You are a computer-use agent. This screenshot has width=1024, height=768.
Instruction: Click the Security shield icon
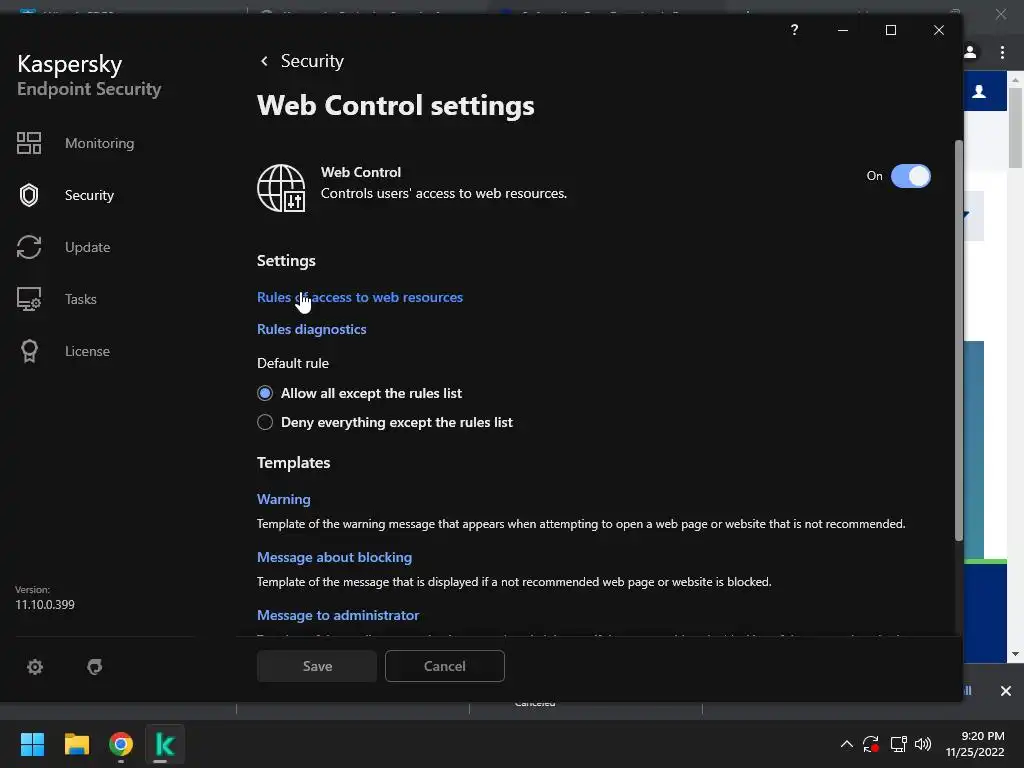[x=29, y=195]
